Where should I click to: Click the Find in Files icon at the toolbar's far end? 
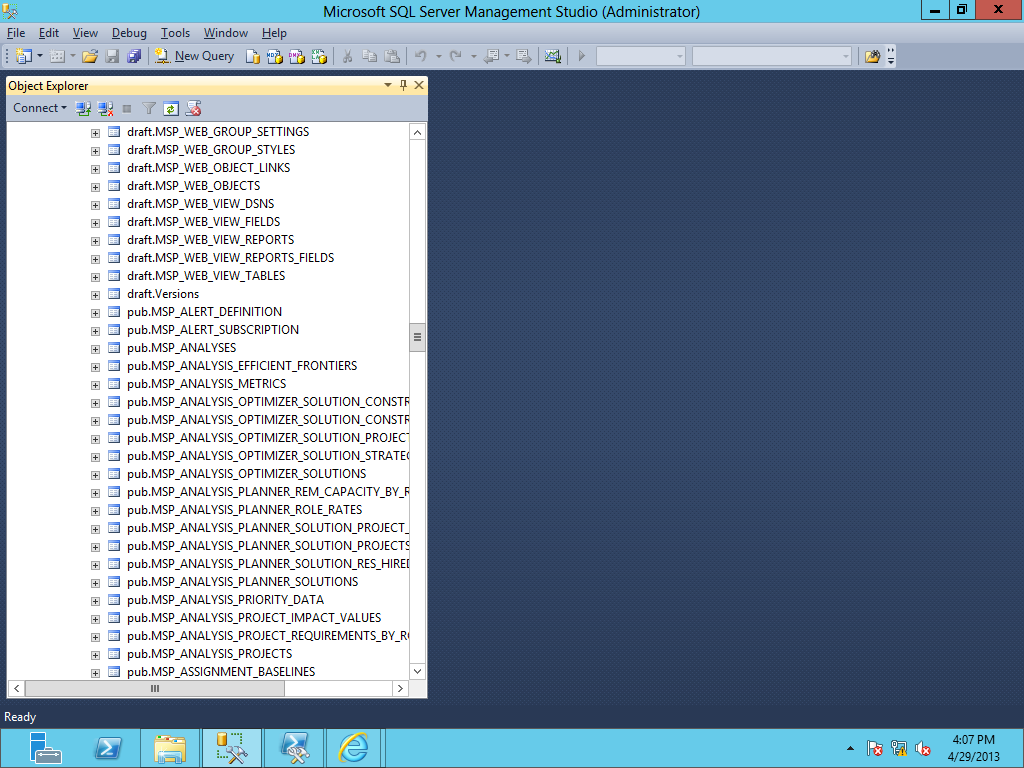pyautogui.click(x=872, y=56)
